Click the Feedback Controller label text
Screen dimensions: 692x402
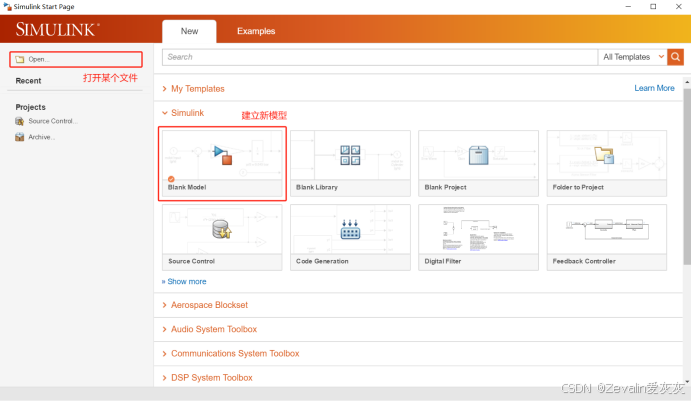(584, 261)
